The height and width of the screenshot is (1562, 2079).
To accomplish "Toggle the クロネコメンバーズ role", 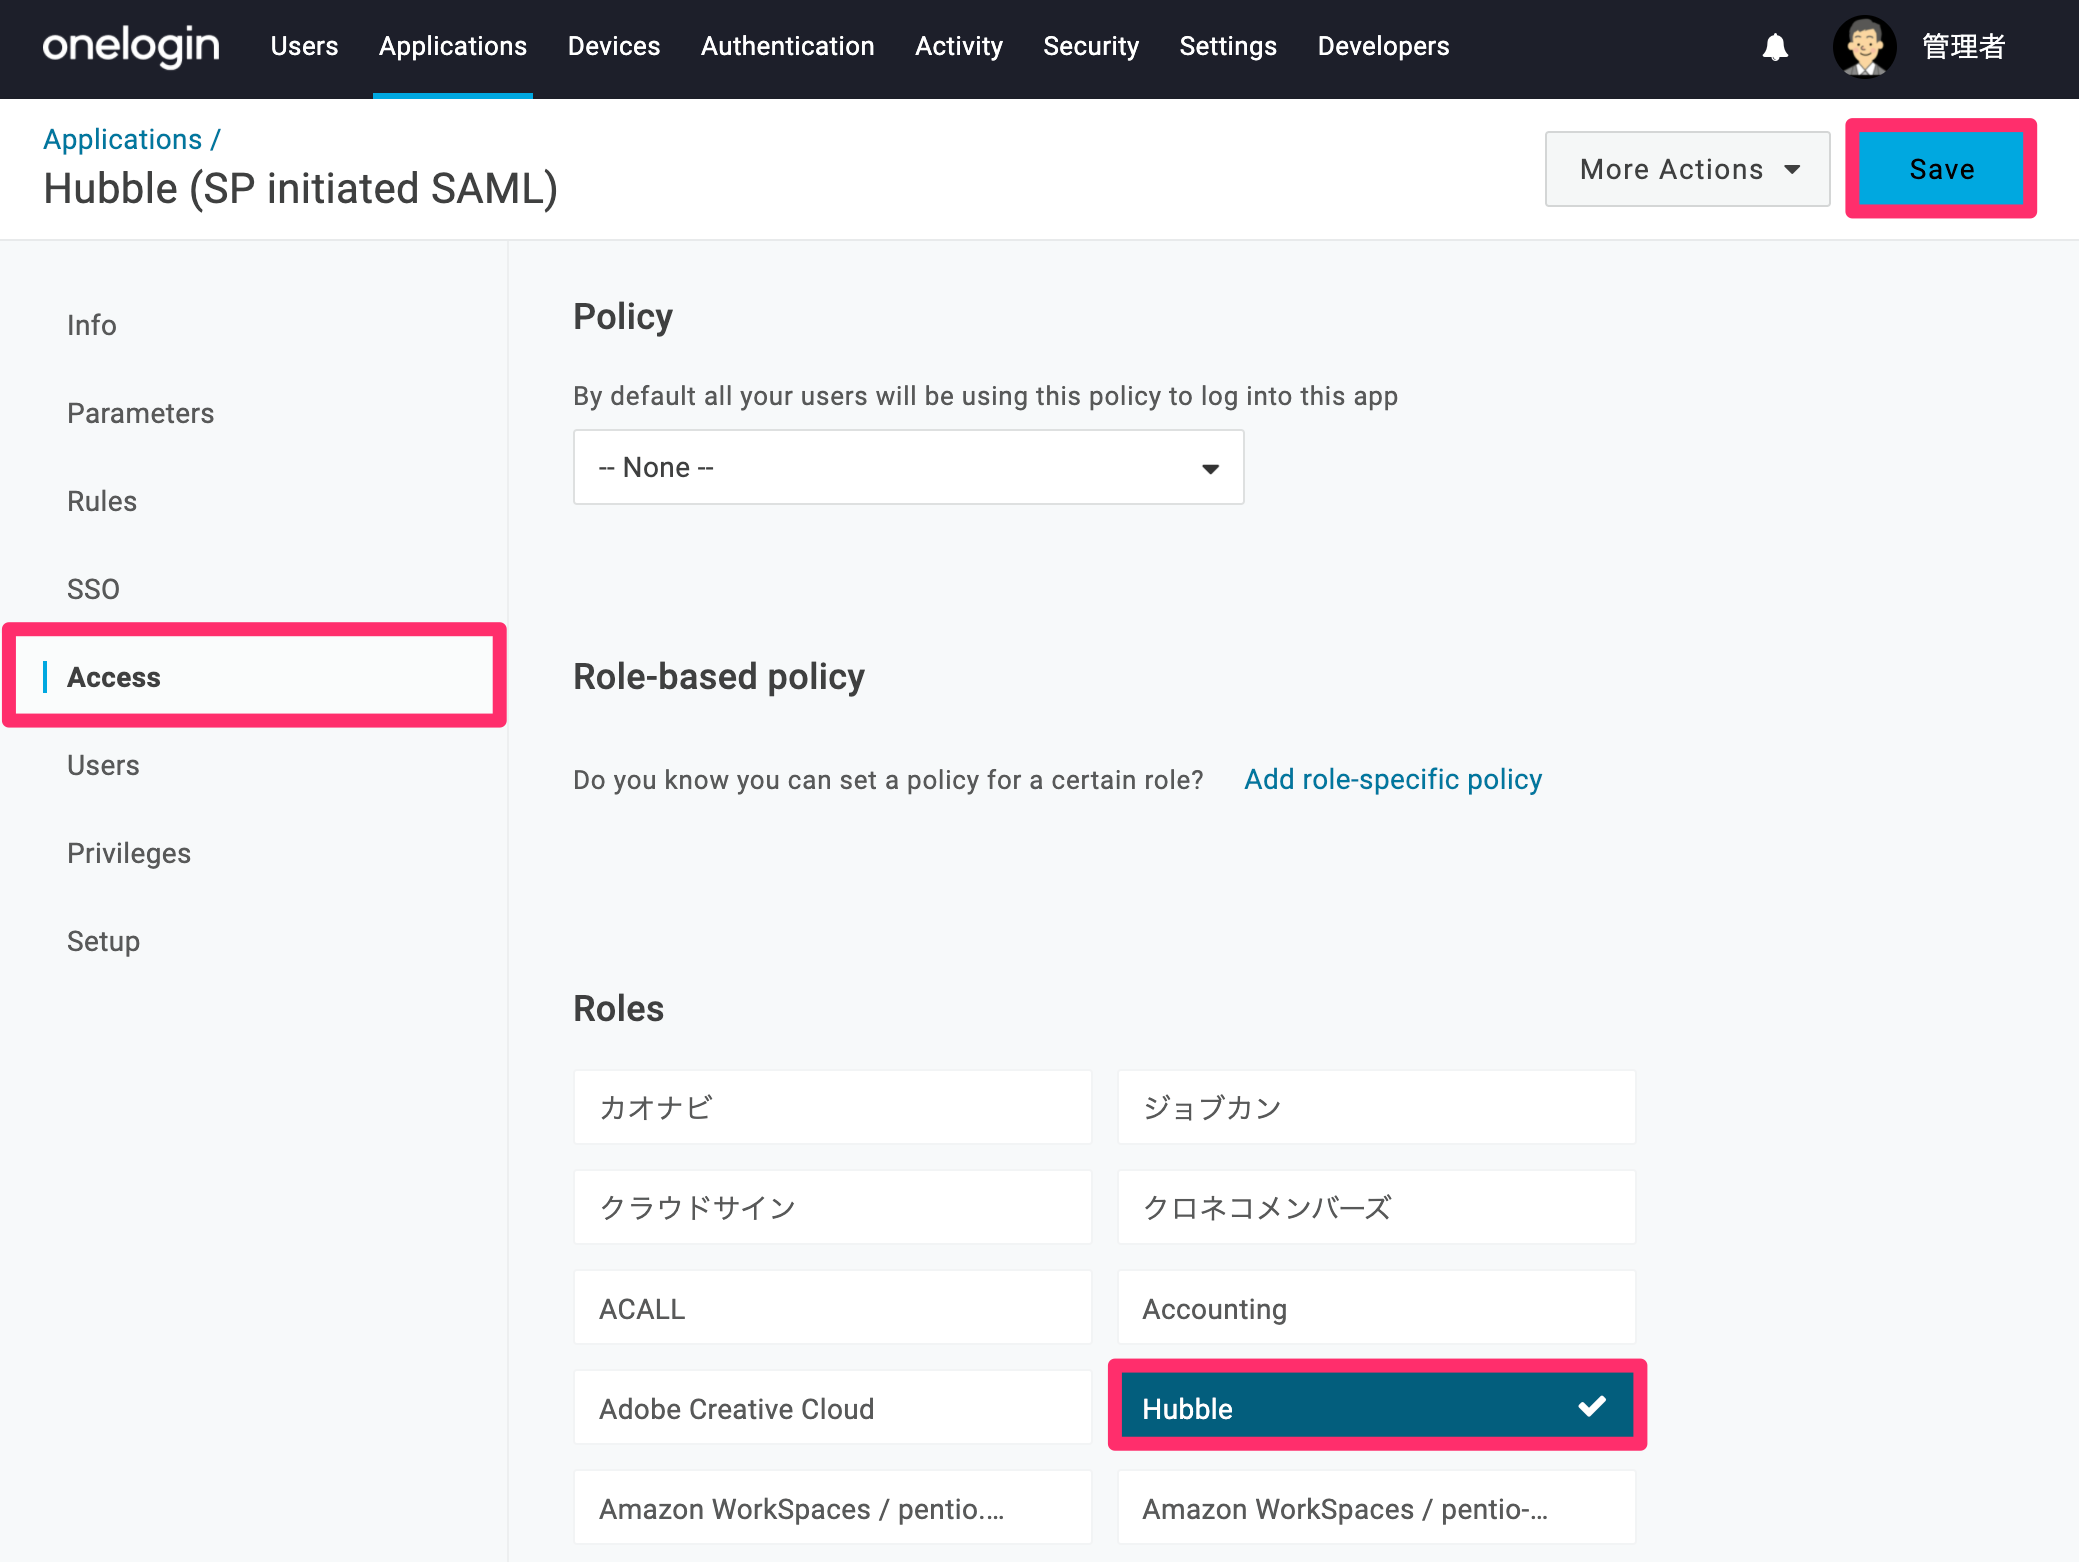I will (1376, 1207).
